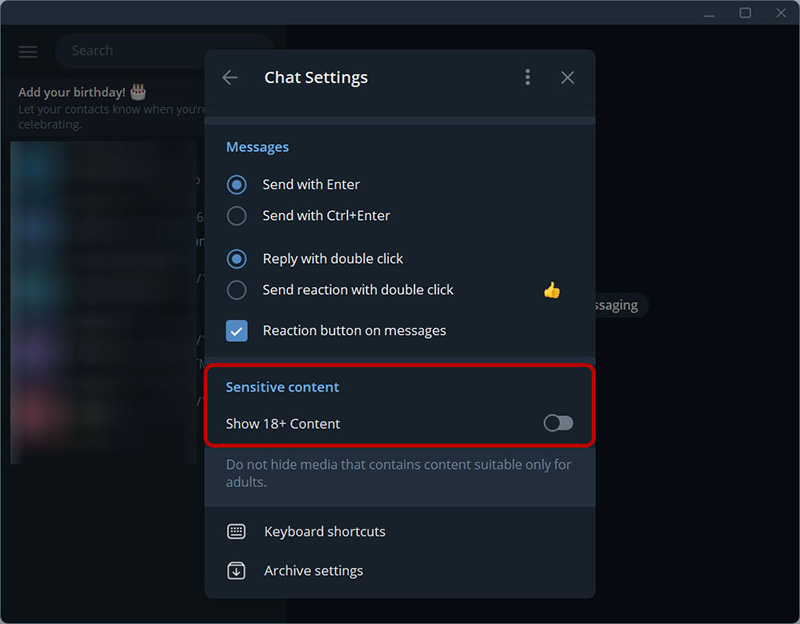Screen dimensions: 800x624
Task: Close the Chat Settings dialog
Action: point(567,78)
